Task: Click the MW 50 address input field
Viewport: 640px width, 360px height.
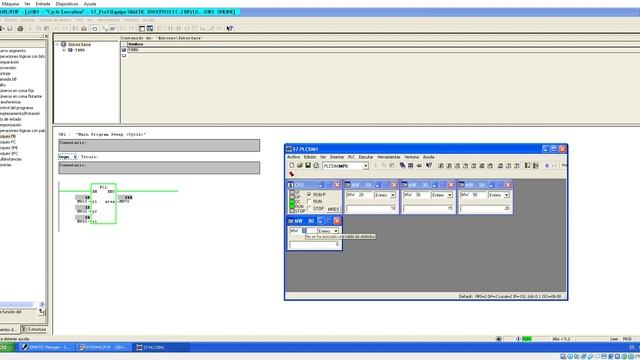Action: [x=473, y=195]
